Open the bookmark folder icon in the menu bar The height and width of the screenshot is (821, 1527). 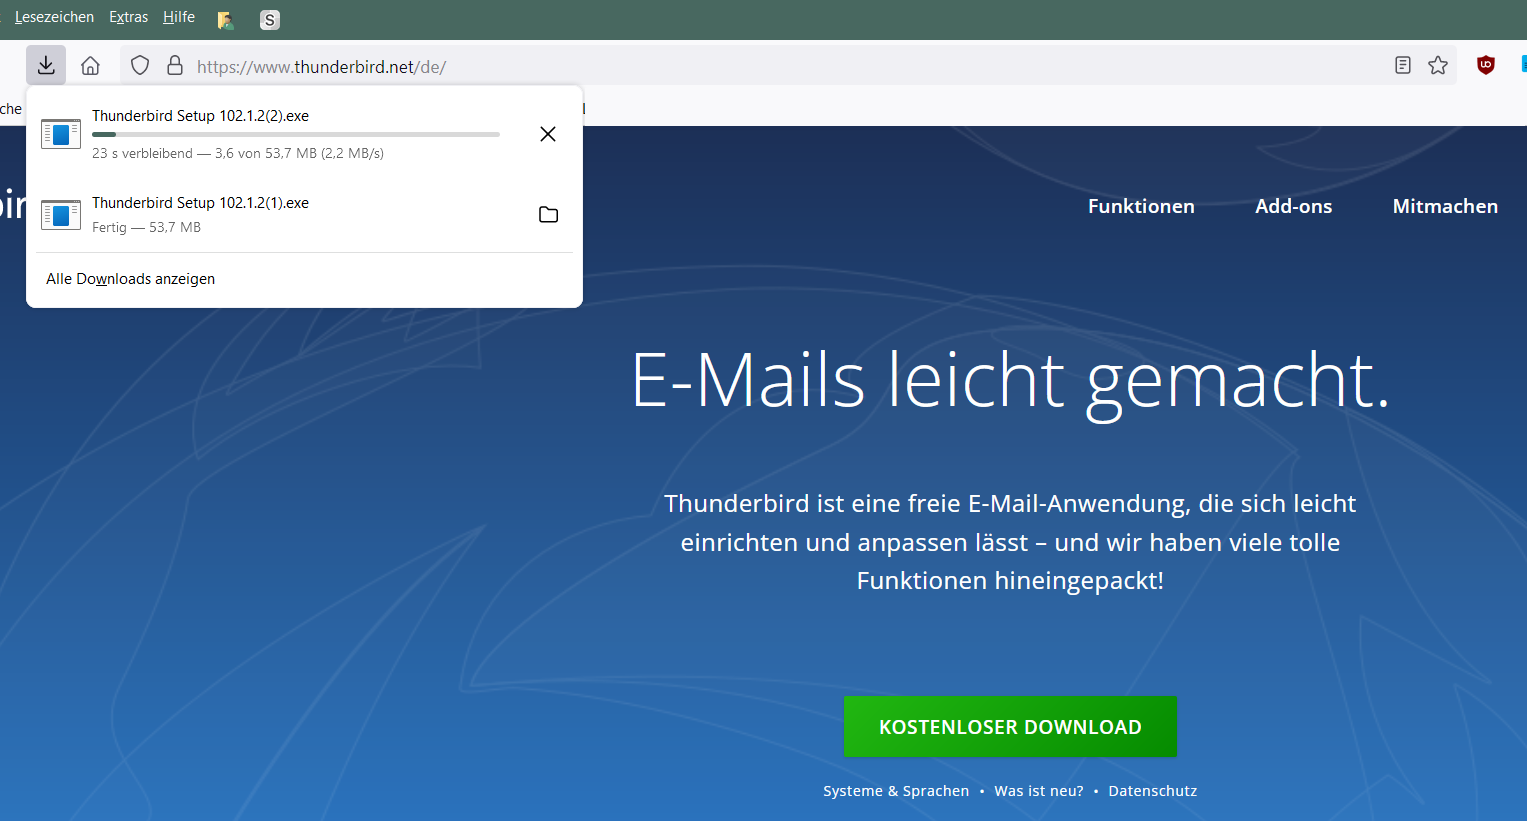click(225, 19)
